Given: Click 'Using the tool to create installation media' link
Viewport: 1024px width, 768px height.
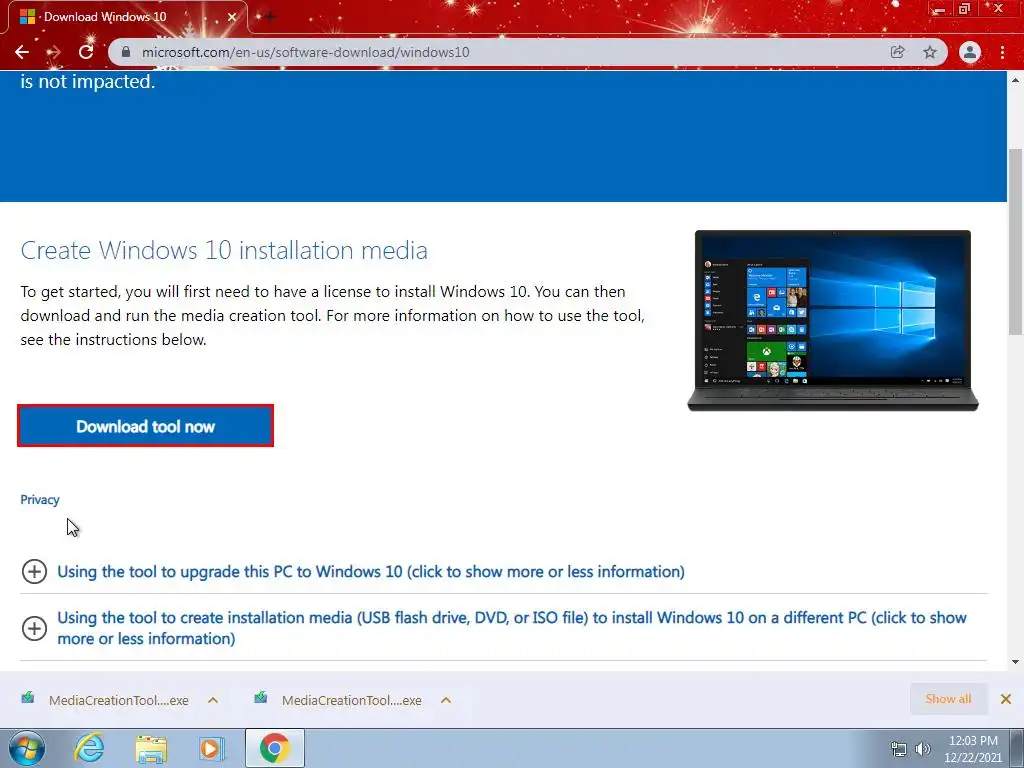Looking at the screenshot, I should pos(512,628).
